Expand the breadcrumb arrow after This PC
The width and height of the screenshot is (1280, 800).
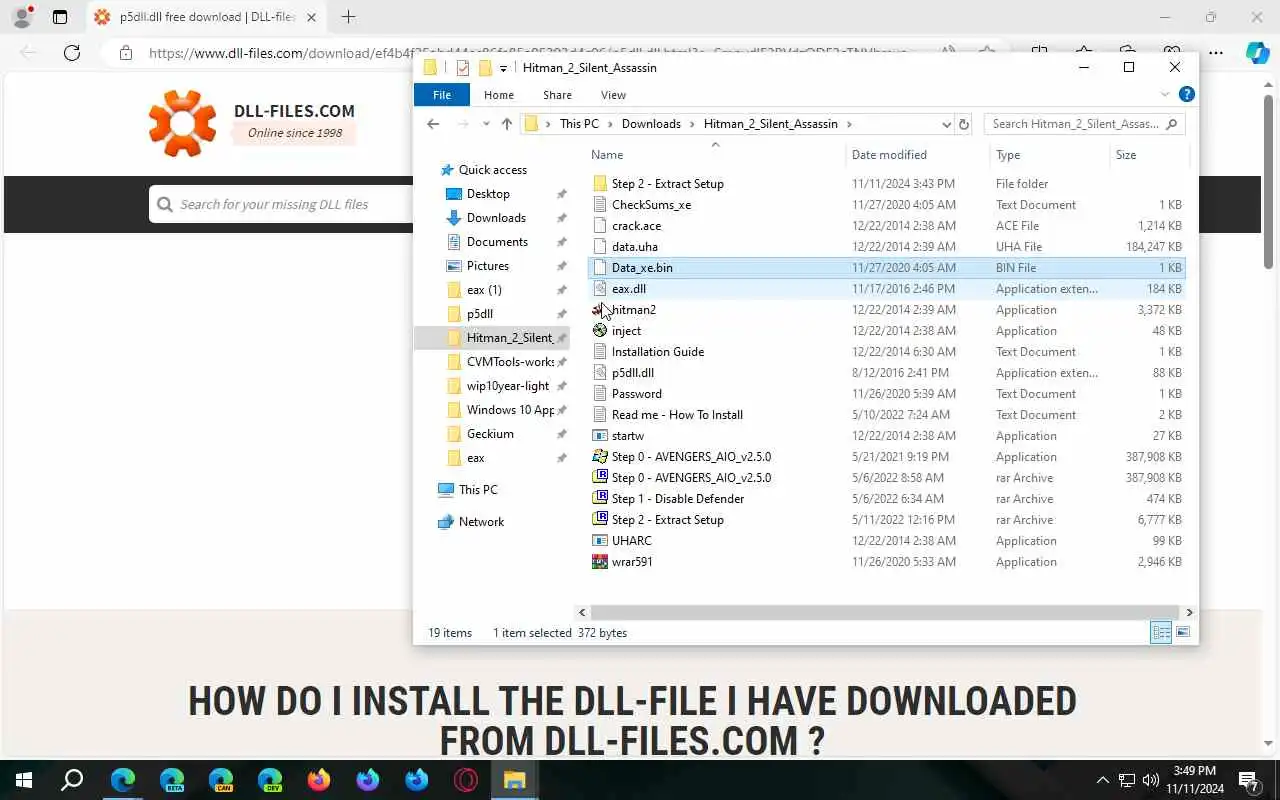610,124
